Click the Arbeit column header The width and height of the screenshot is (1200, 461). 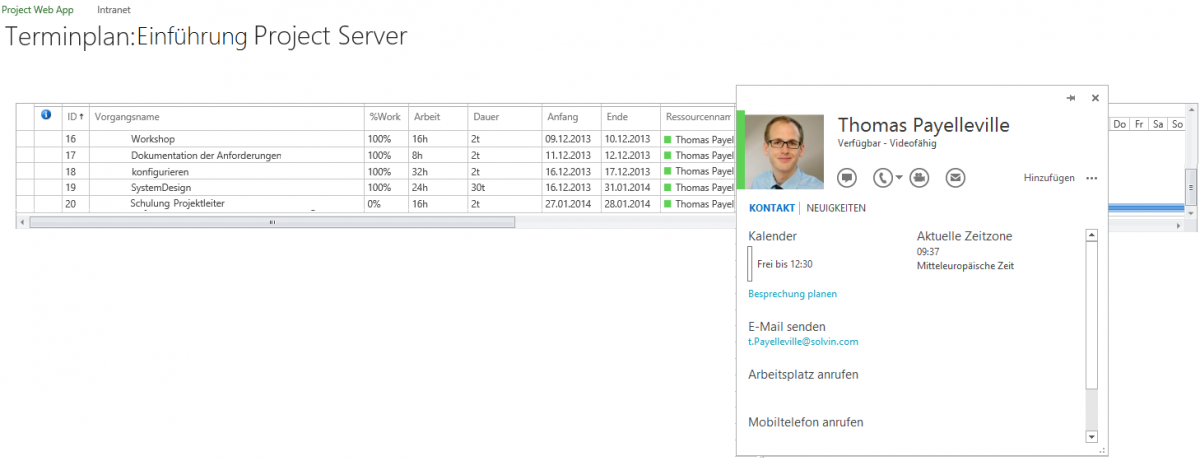tap(438, 117)
